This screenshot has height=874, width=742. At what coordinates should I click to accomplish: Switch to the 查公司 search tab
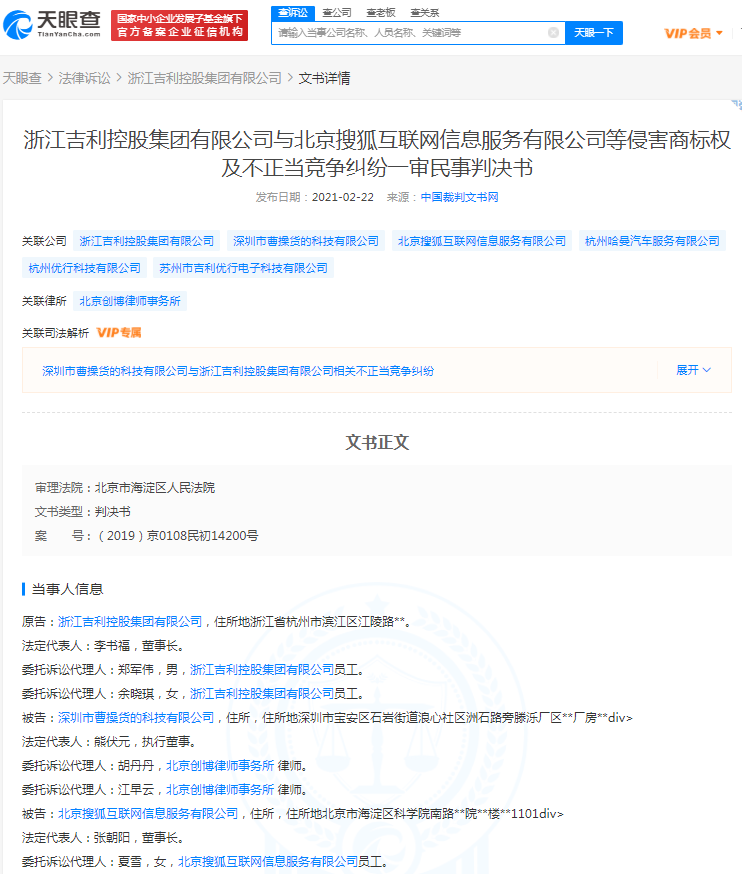(337, 13)
